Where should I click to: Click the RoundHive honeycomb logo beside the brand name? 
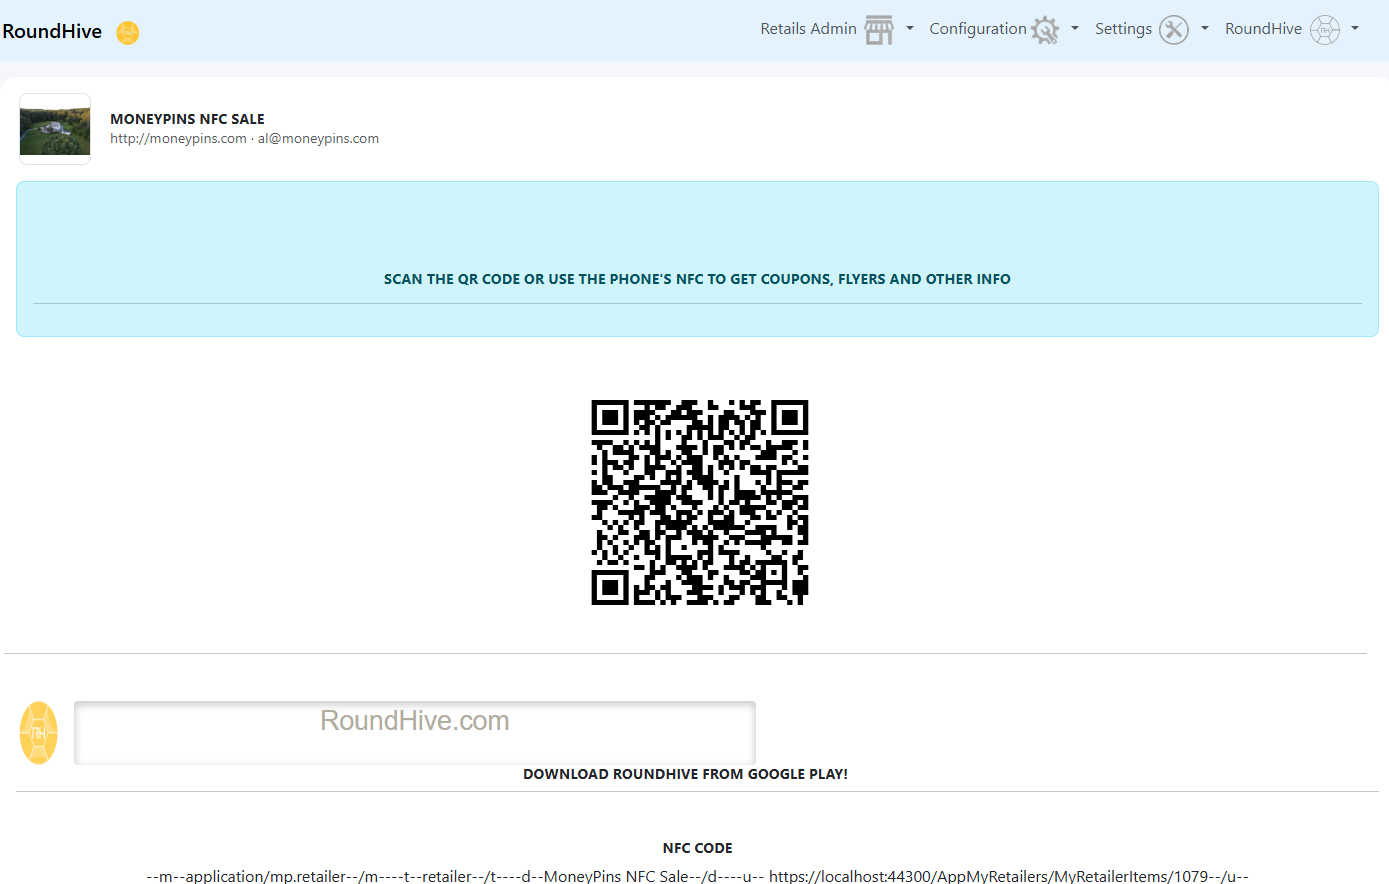[x=128, y=33]
